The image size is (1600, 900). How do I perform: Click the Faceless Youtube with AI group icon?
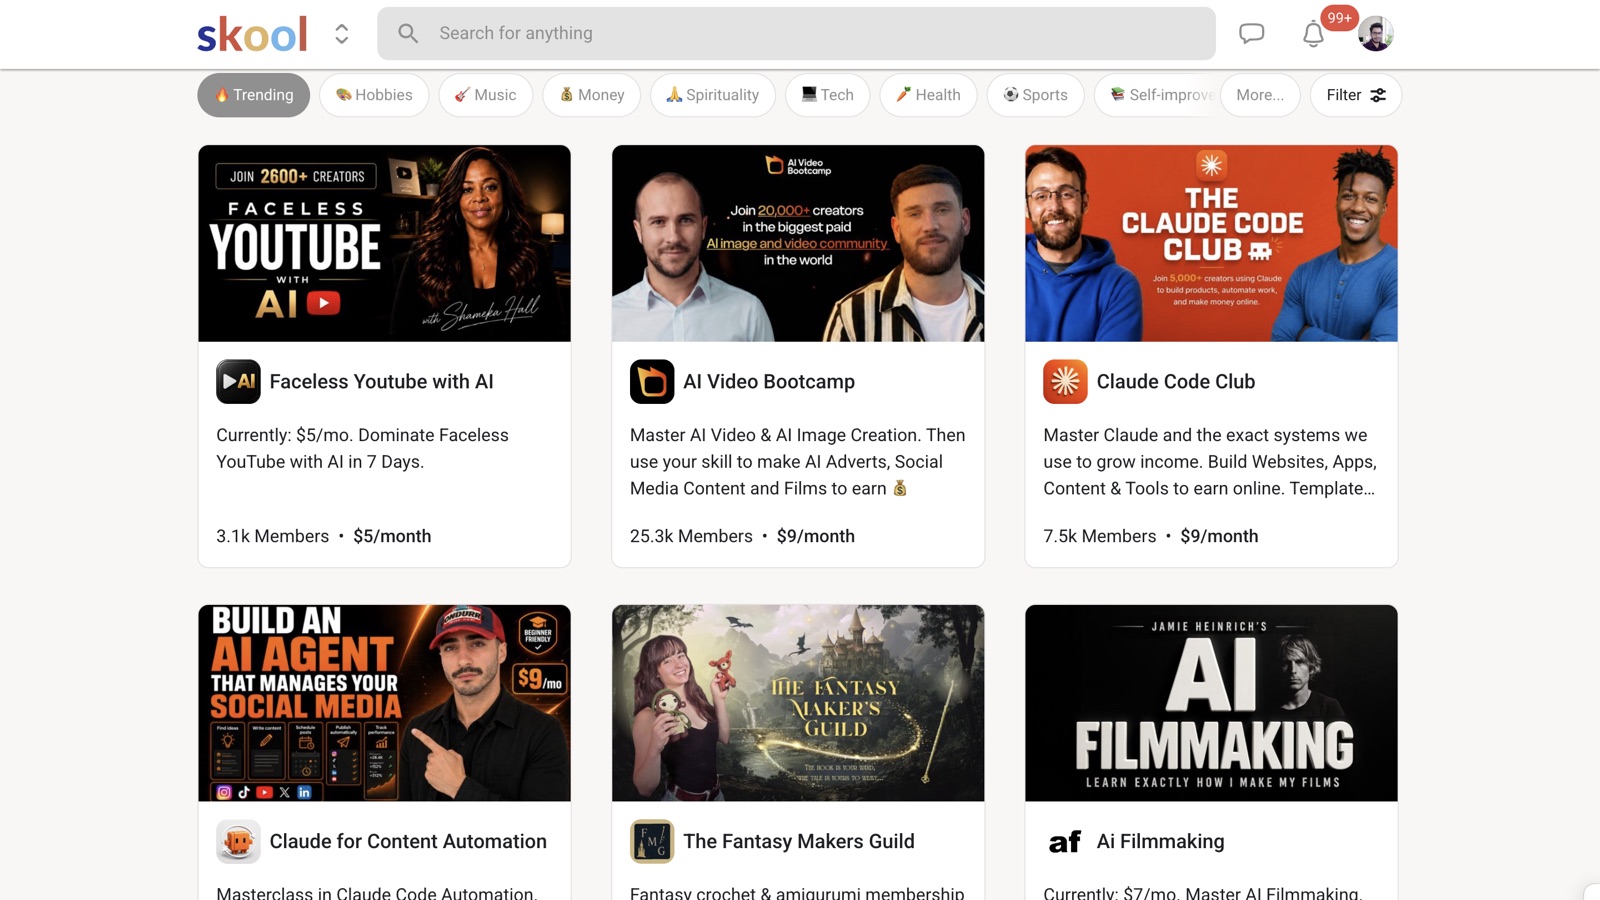(x=238, y=382)
